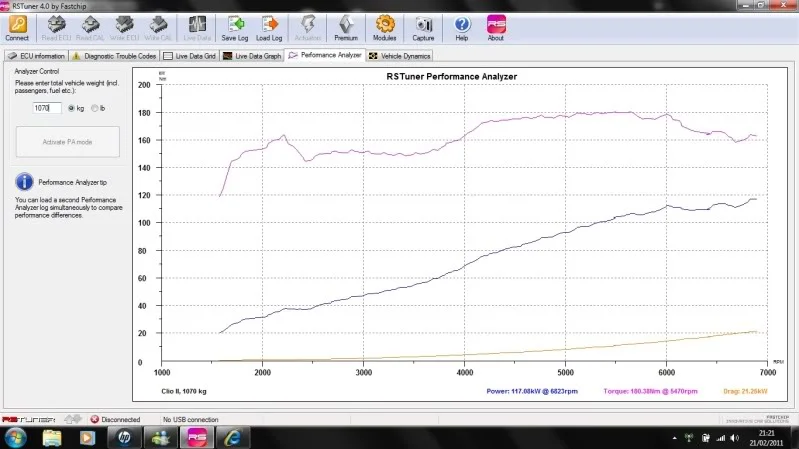Select the lb radio button

[x=95, y=108]
